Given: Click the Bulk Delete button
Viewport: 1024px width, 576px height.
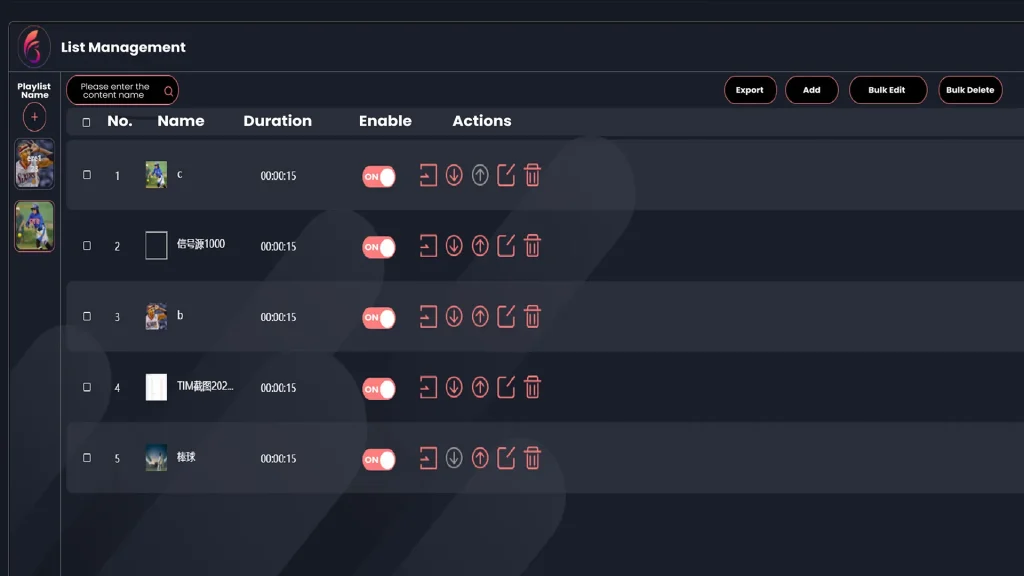Looking at the screenshot, I should [x=970, y=90].
